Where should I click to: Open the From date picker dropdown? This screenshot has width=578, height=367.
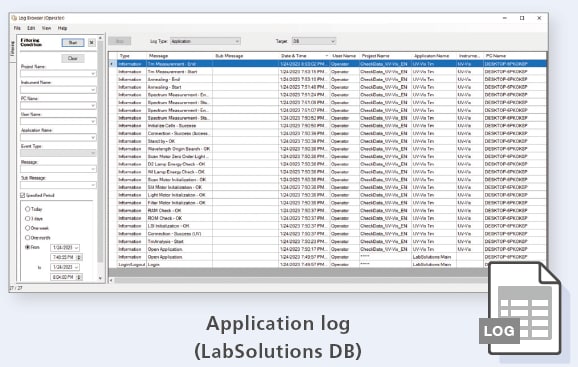76,248
